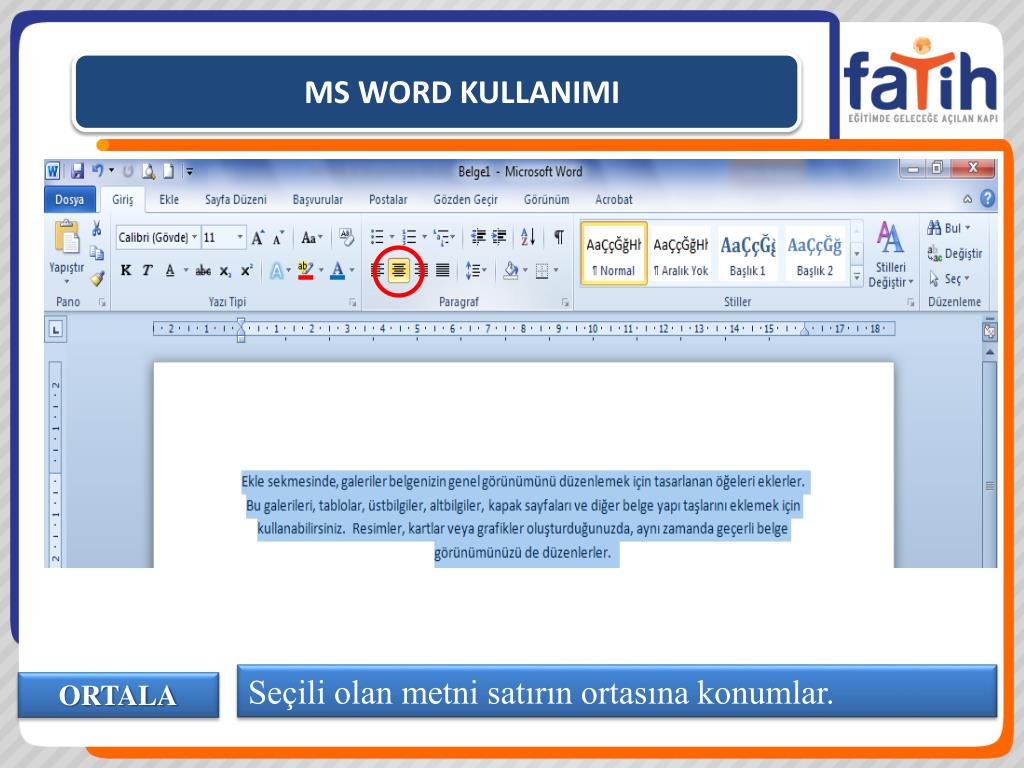This screenshot has width=1024, height=768.
Task: Click the Cut scissors icon
Action: pyautogui.click(x=97, y=228)
